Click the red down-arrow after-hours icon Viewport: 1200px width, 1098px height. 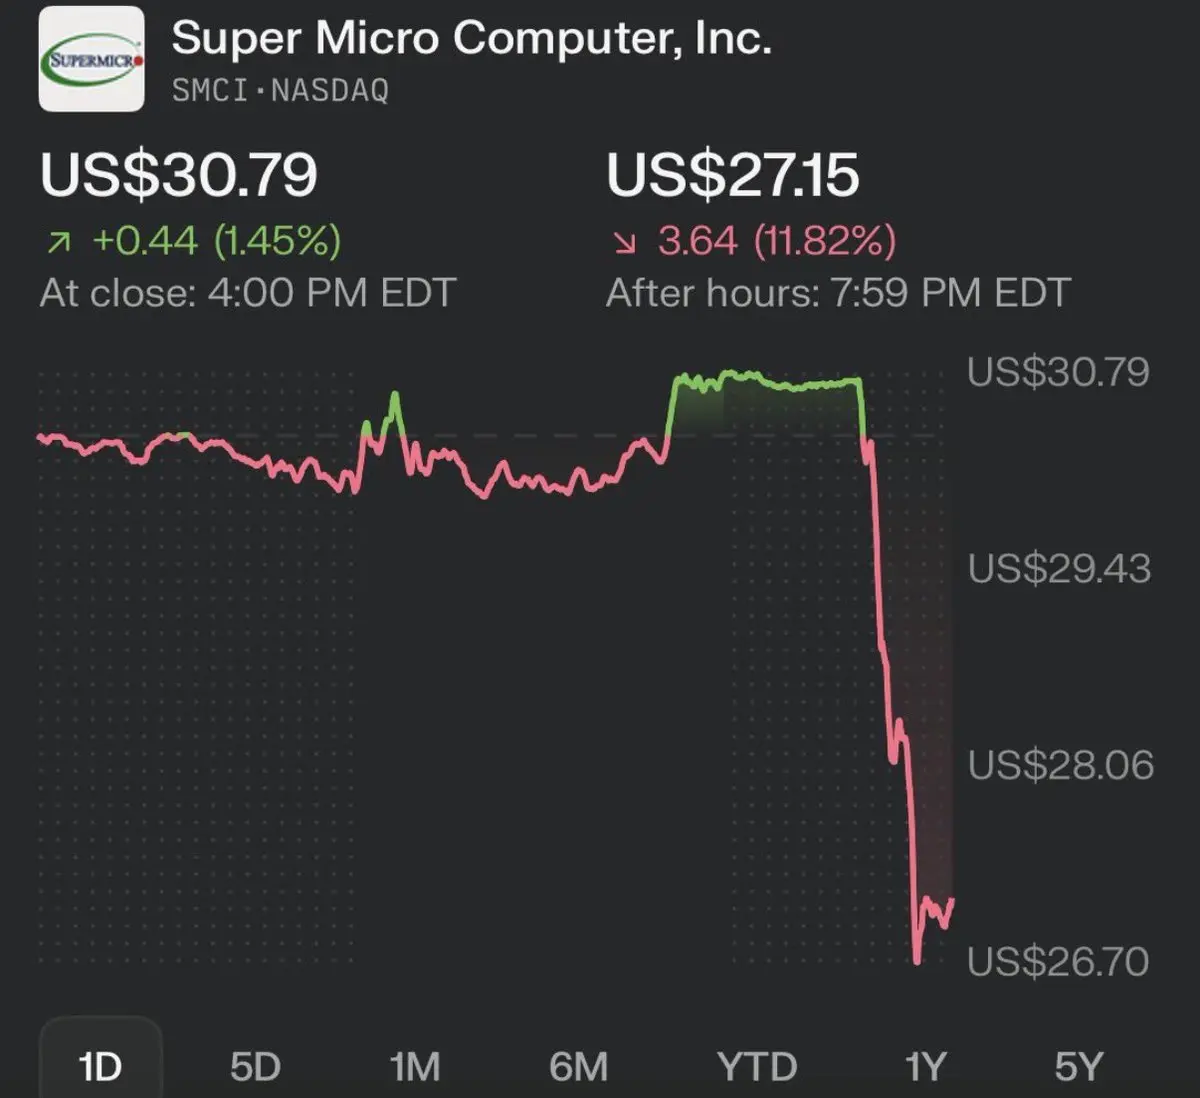[x=625, y=241]
